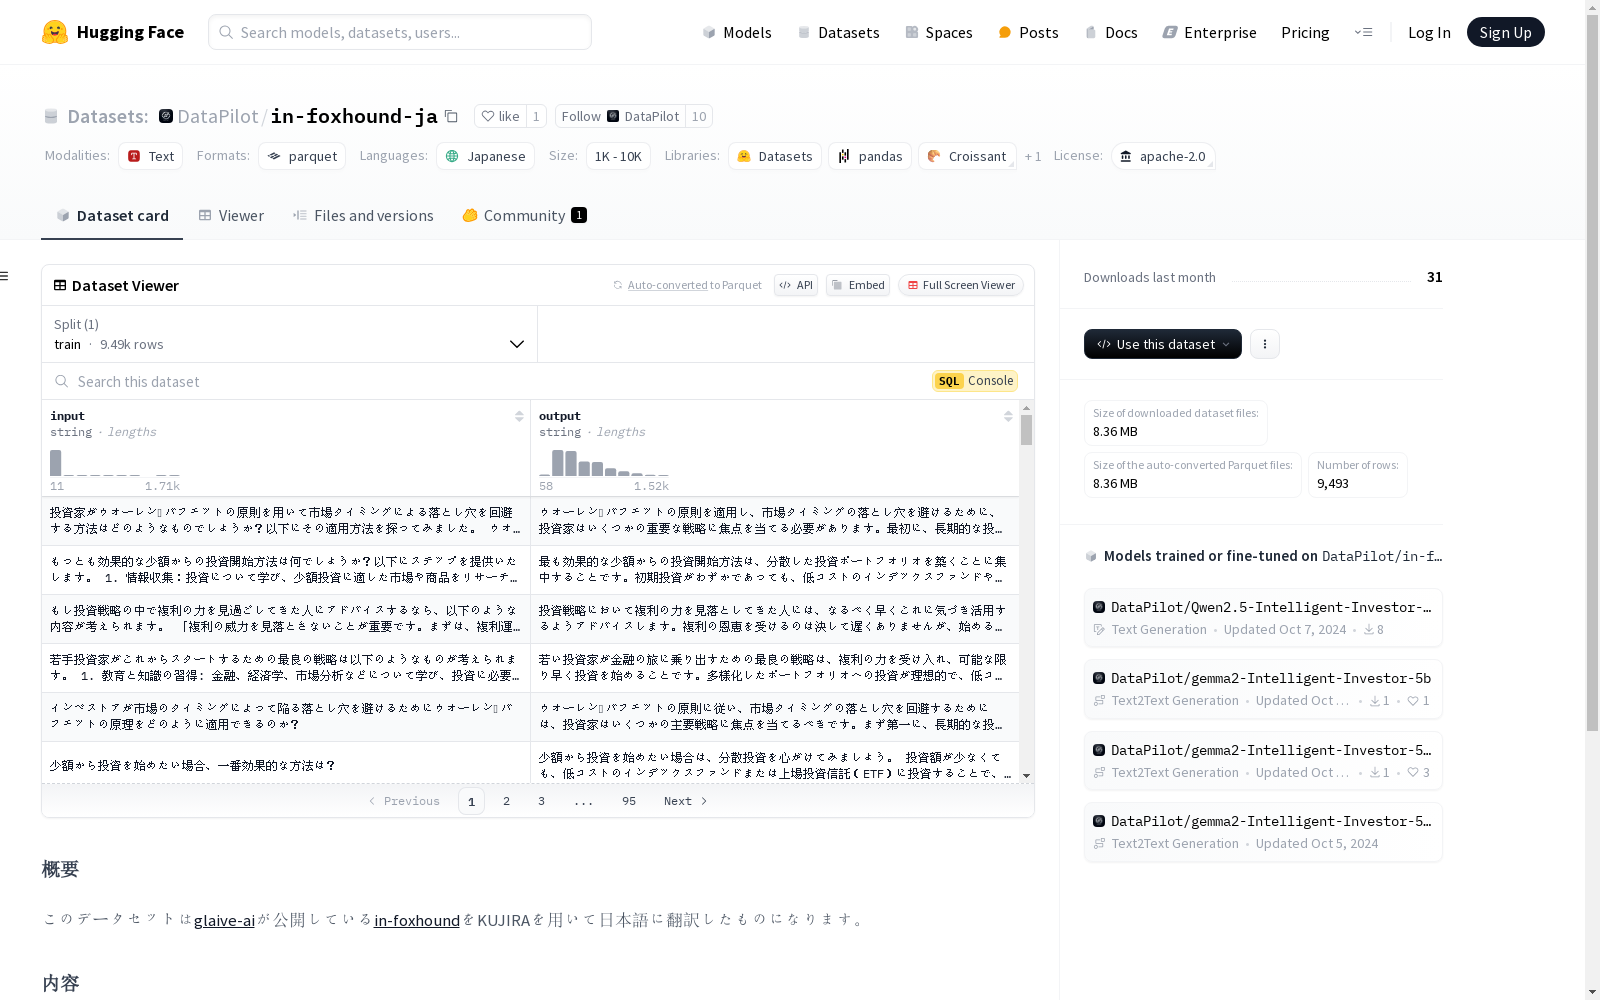
Task: Switch to the Viewer tab
Action: (x=231, y=216)
